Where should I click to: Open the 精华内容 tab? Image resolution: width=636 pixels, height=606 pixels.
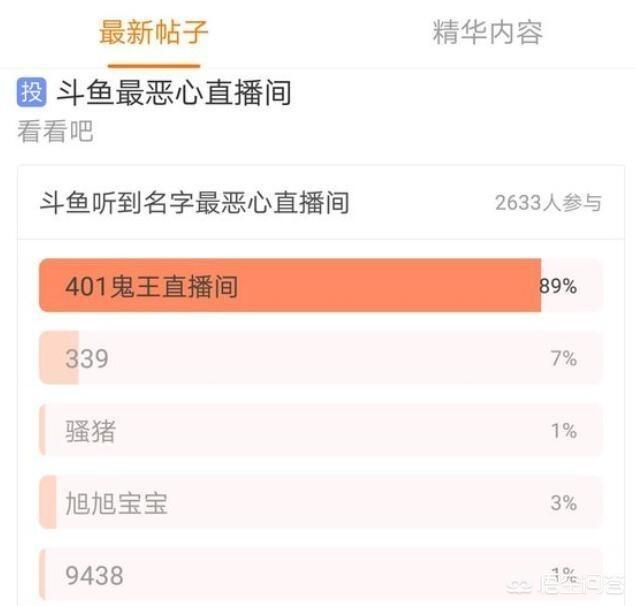point(488,32)
